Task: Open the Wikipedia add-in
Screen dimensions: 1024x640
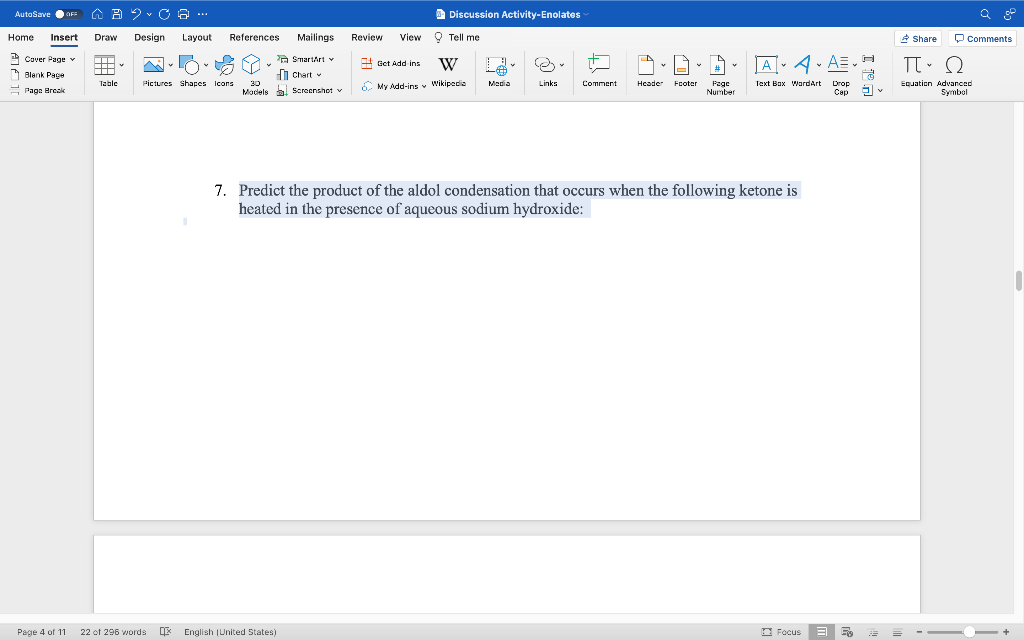Action: (x=448, y=70)
